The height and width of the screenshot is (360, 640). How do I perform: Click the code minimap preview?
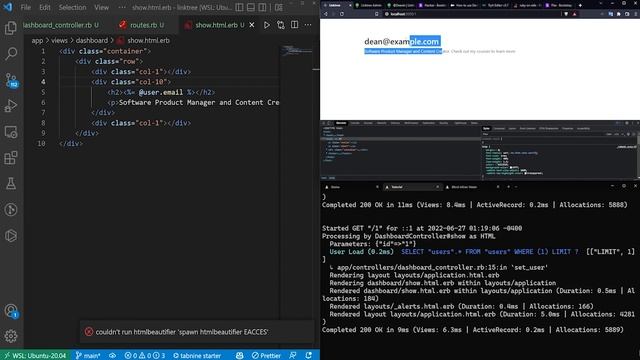tap(297, 51)
